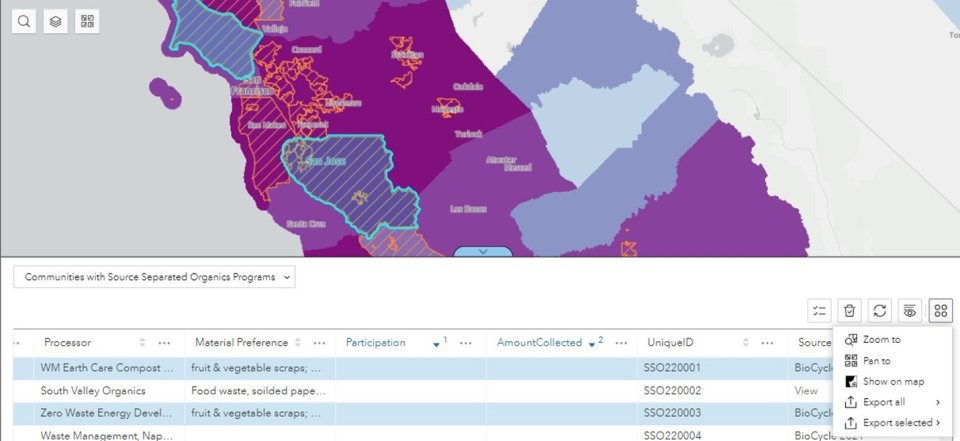Open Processor column options ellipsis
Screen dimensions: 960x441
click(164, 343)
